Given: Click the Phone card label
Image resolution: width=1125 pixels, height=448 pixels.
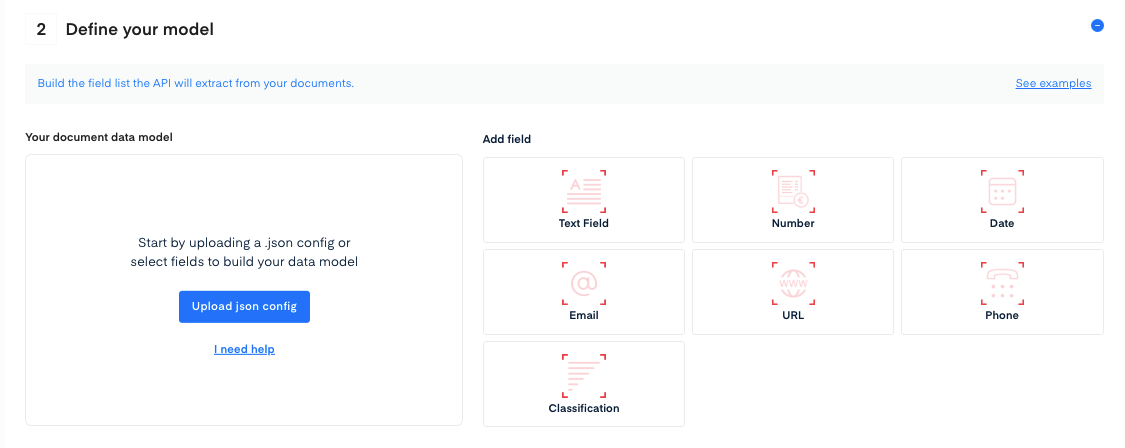Looking at the screenshot, I should click(1002, 315).
